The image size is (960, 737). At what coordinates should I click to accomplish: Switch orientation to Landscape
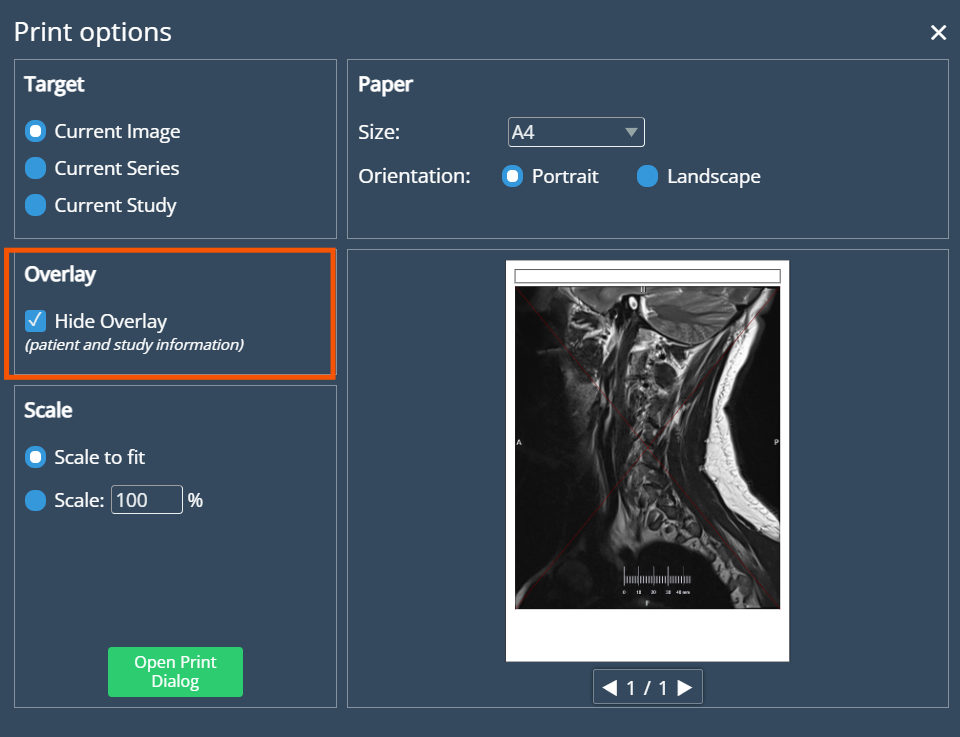[648, 176]
